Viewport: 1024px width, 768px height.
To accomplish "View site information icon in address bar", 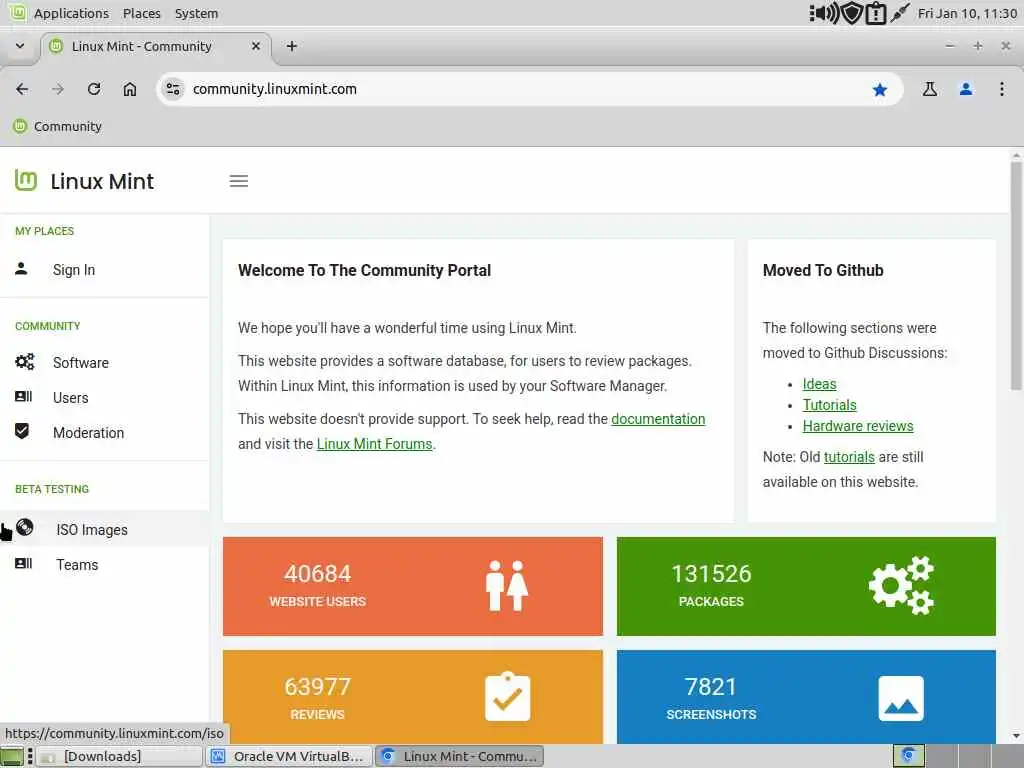I will pos(172,89).
